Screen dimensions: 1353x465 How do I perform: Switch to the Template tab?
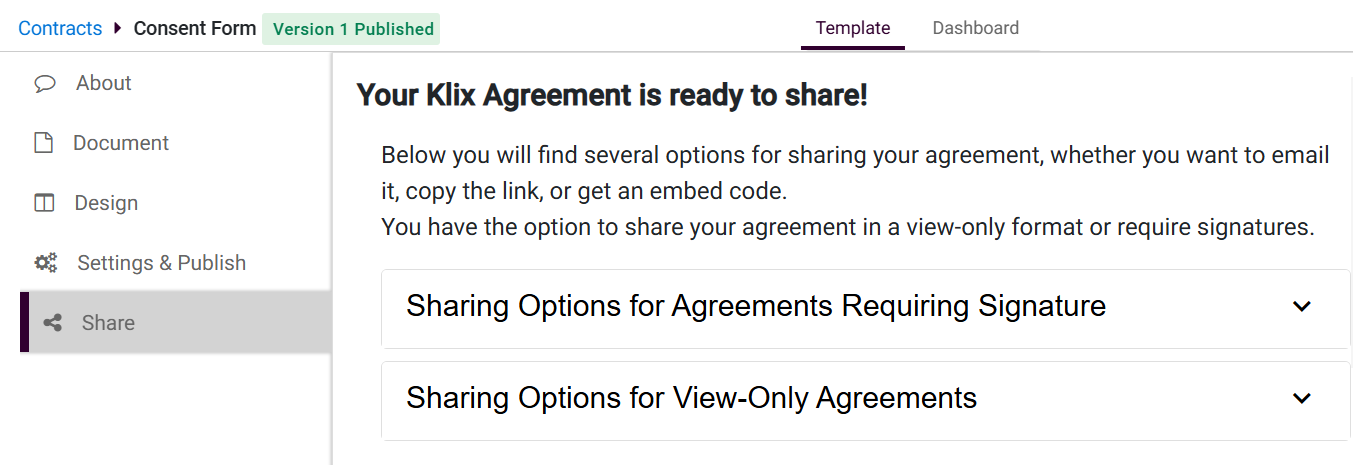[x=852, y=28]
